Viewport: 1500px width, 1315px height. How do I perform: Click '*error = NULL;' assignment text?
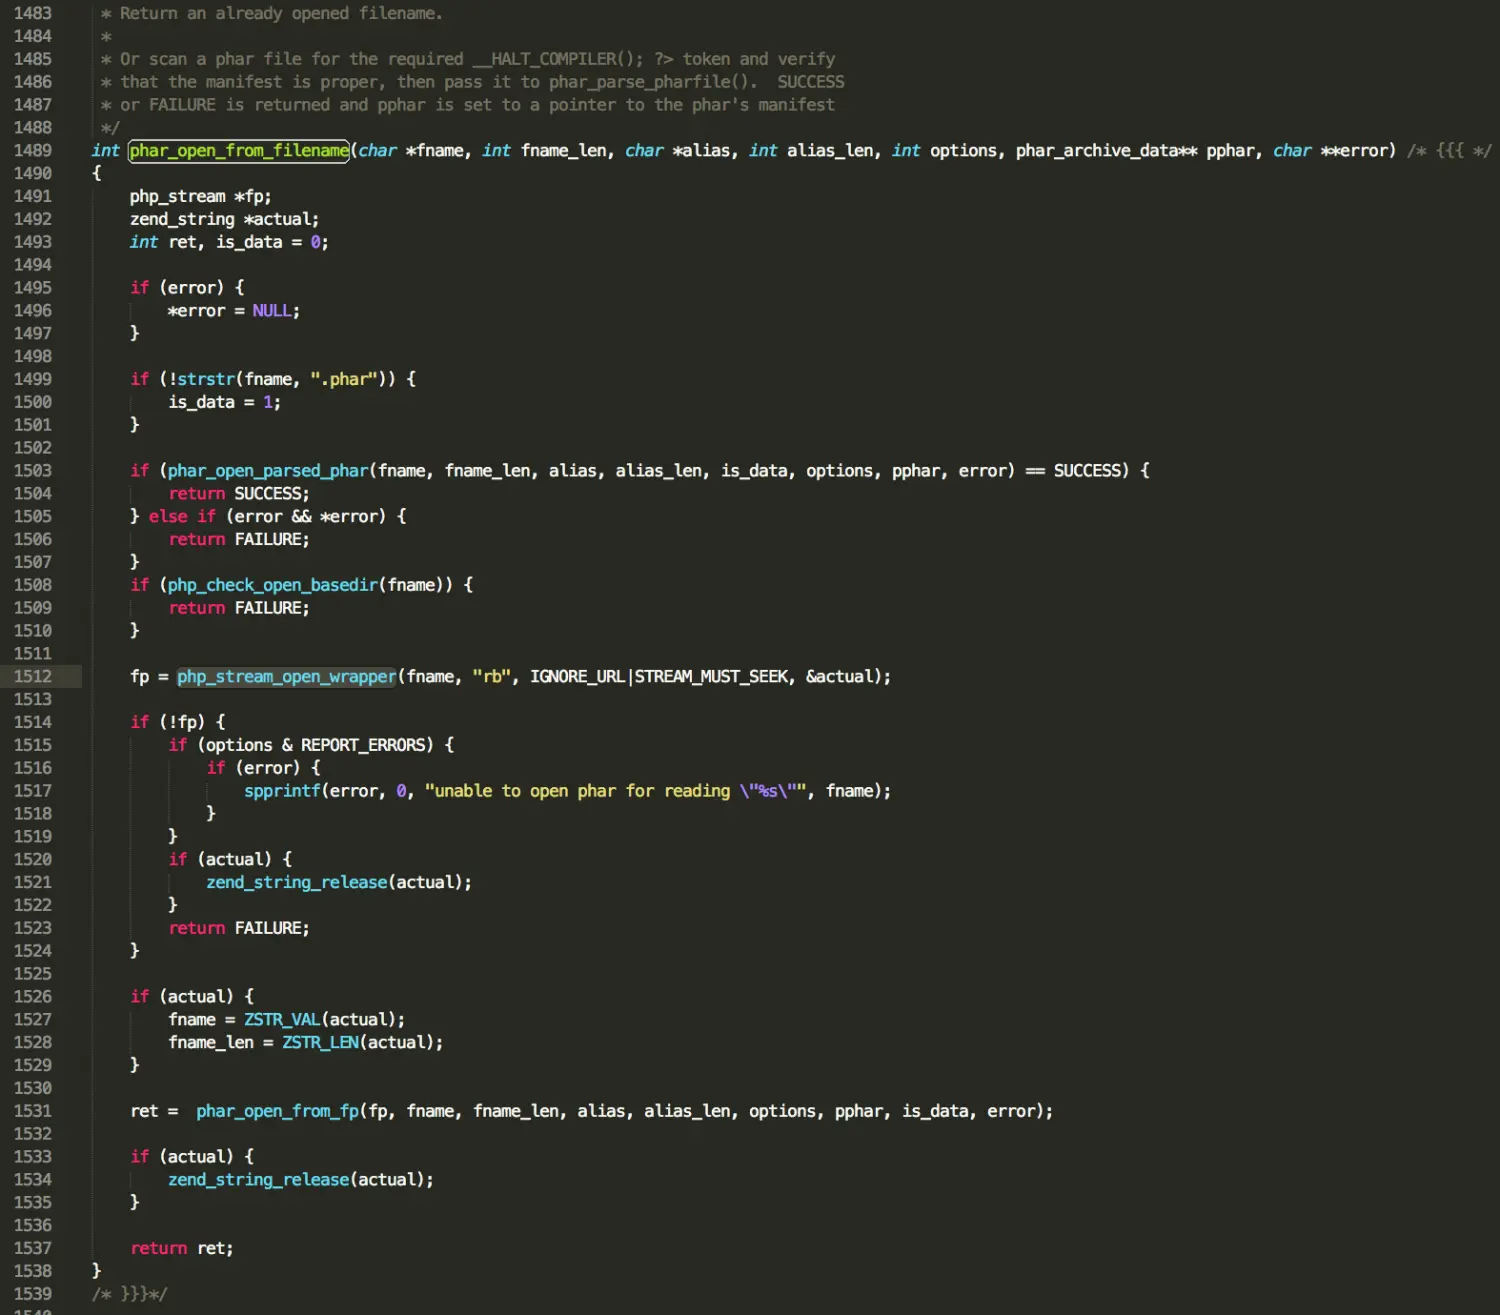pyautogui.click(x=234, y=311)
